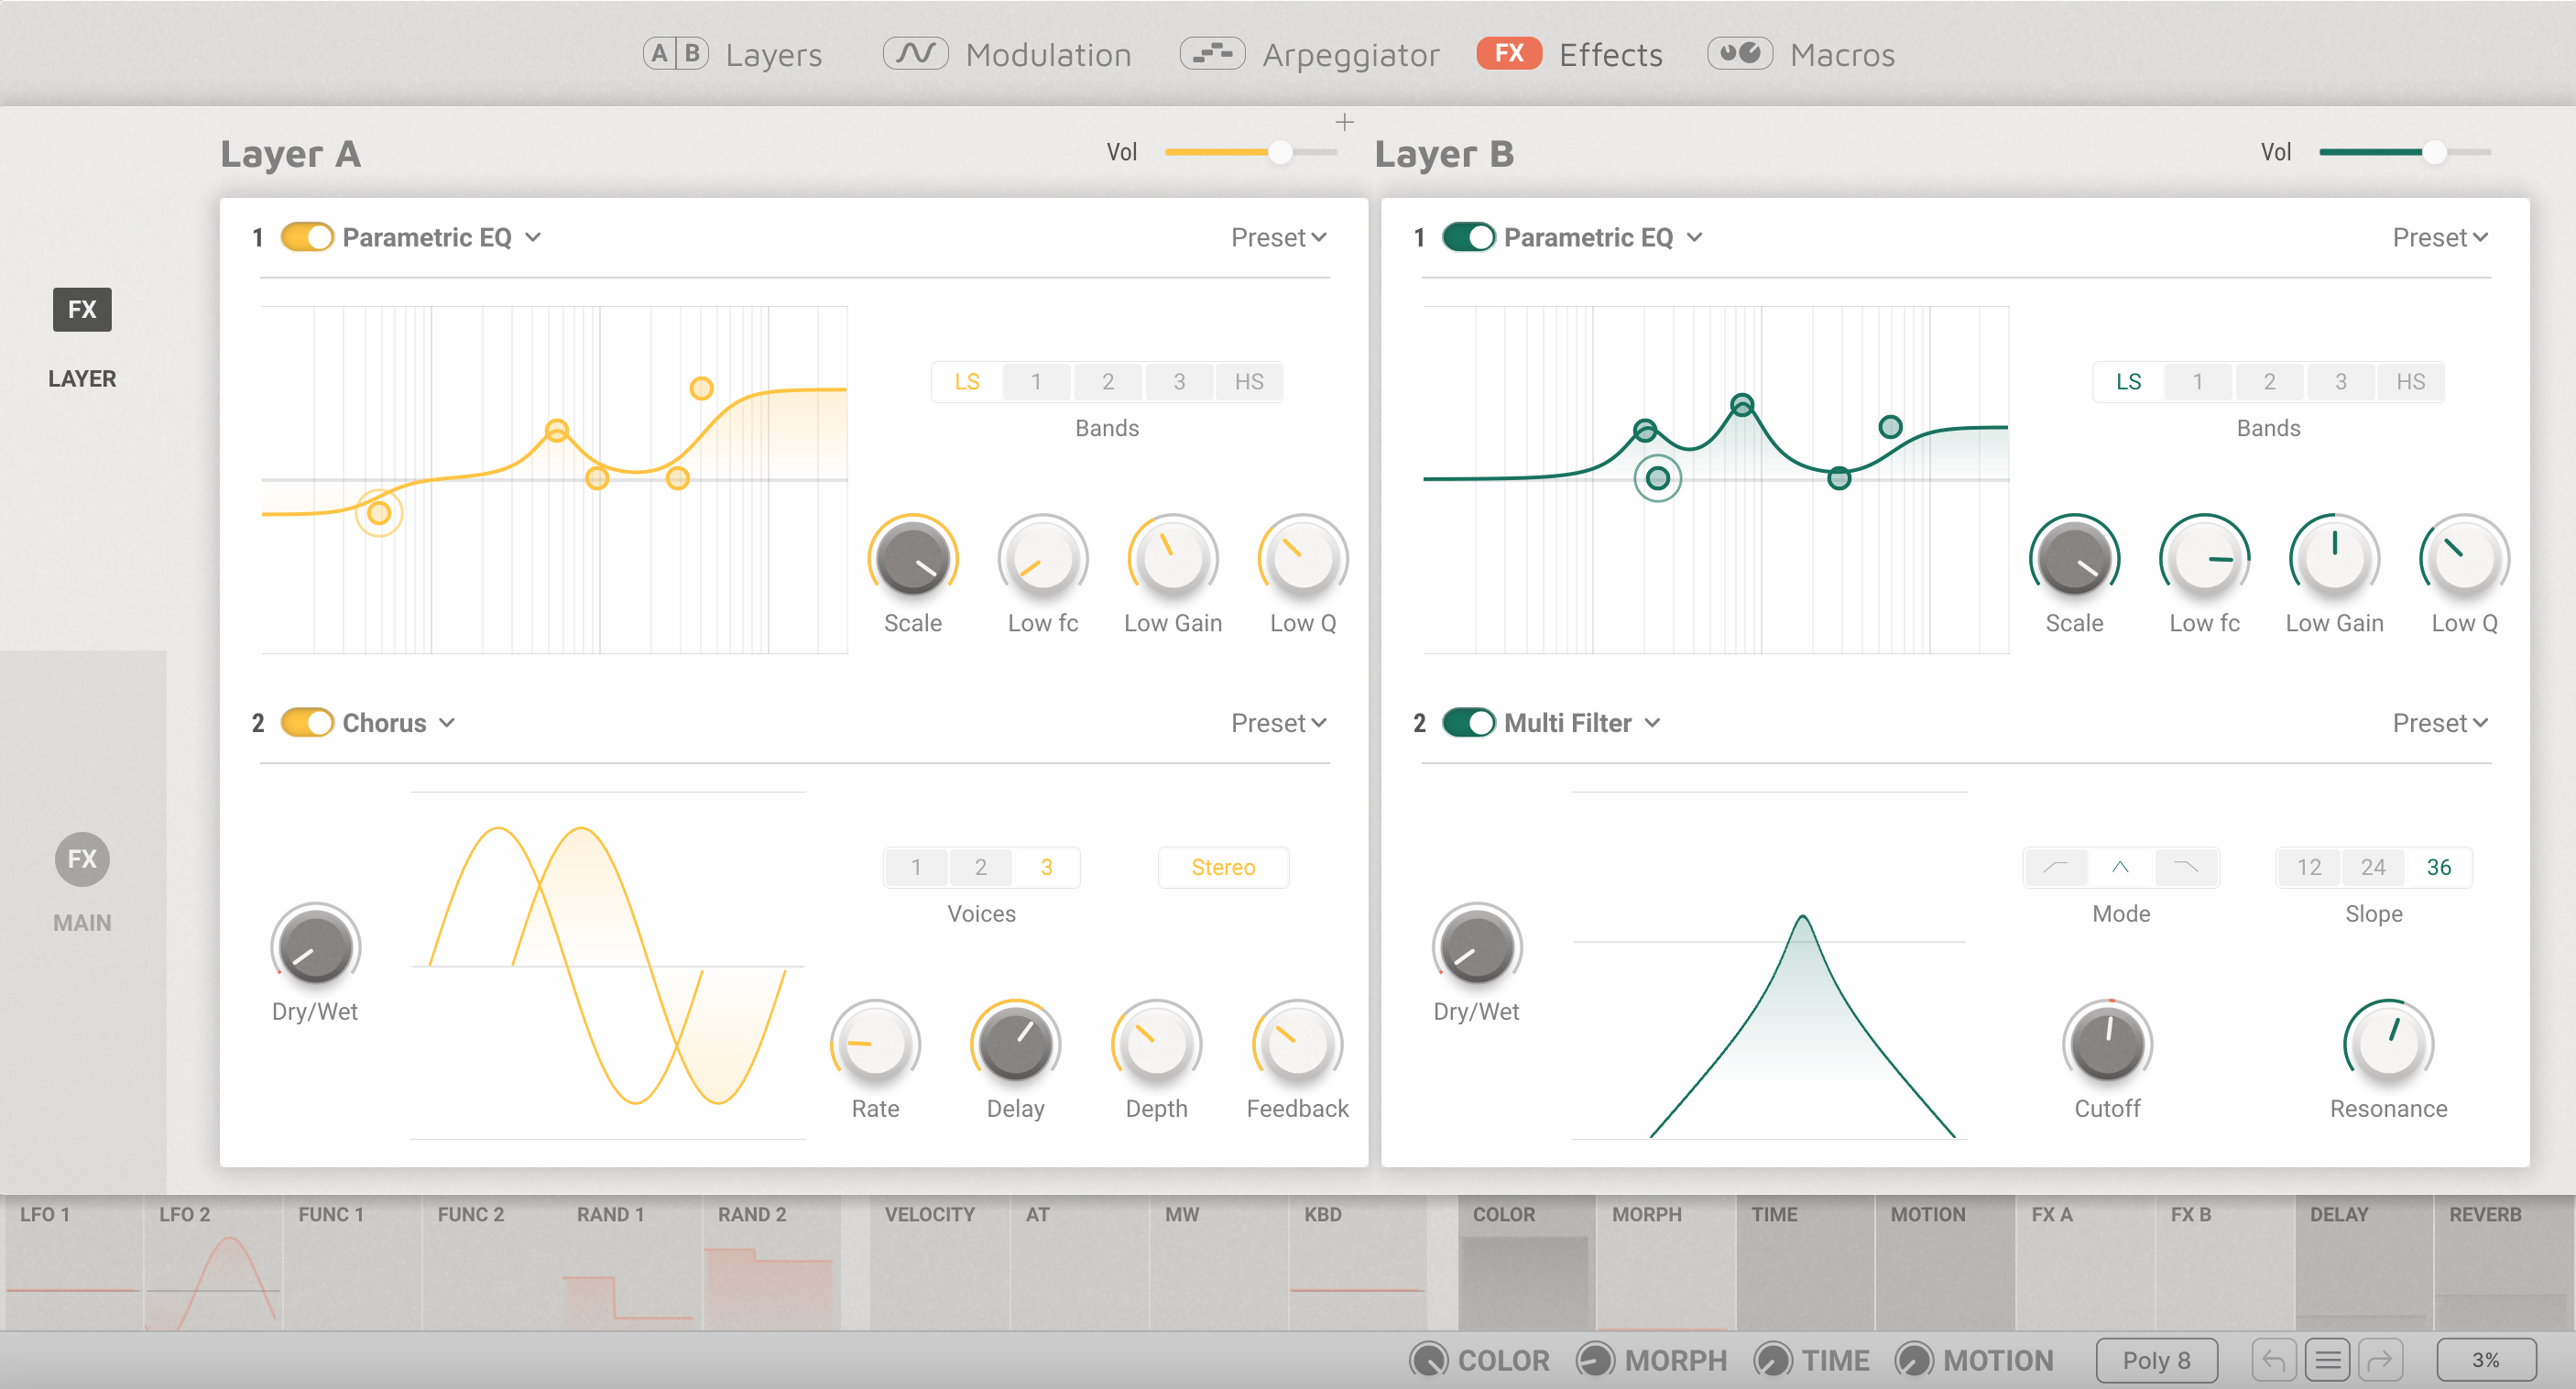Click the plus to add a layer
The width and height of the screenshot is (2576, 1389).
tap(1345, 122)
